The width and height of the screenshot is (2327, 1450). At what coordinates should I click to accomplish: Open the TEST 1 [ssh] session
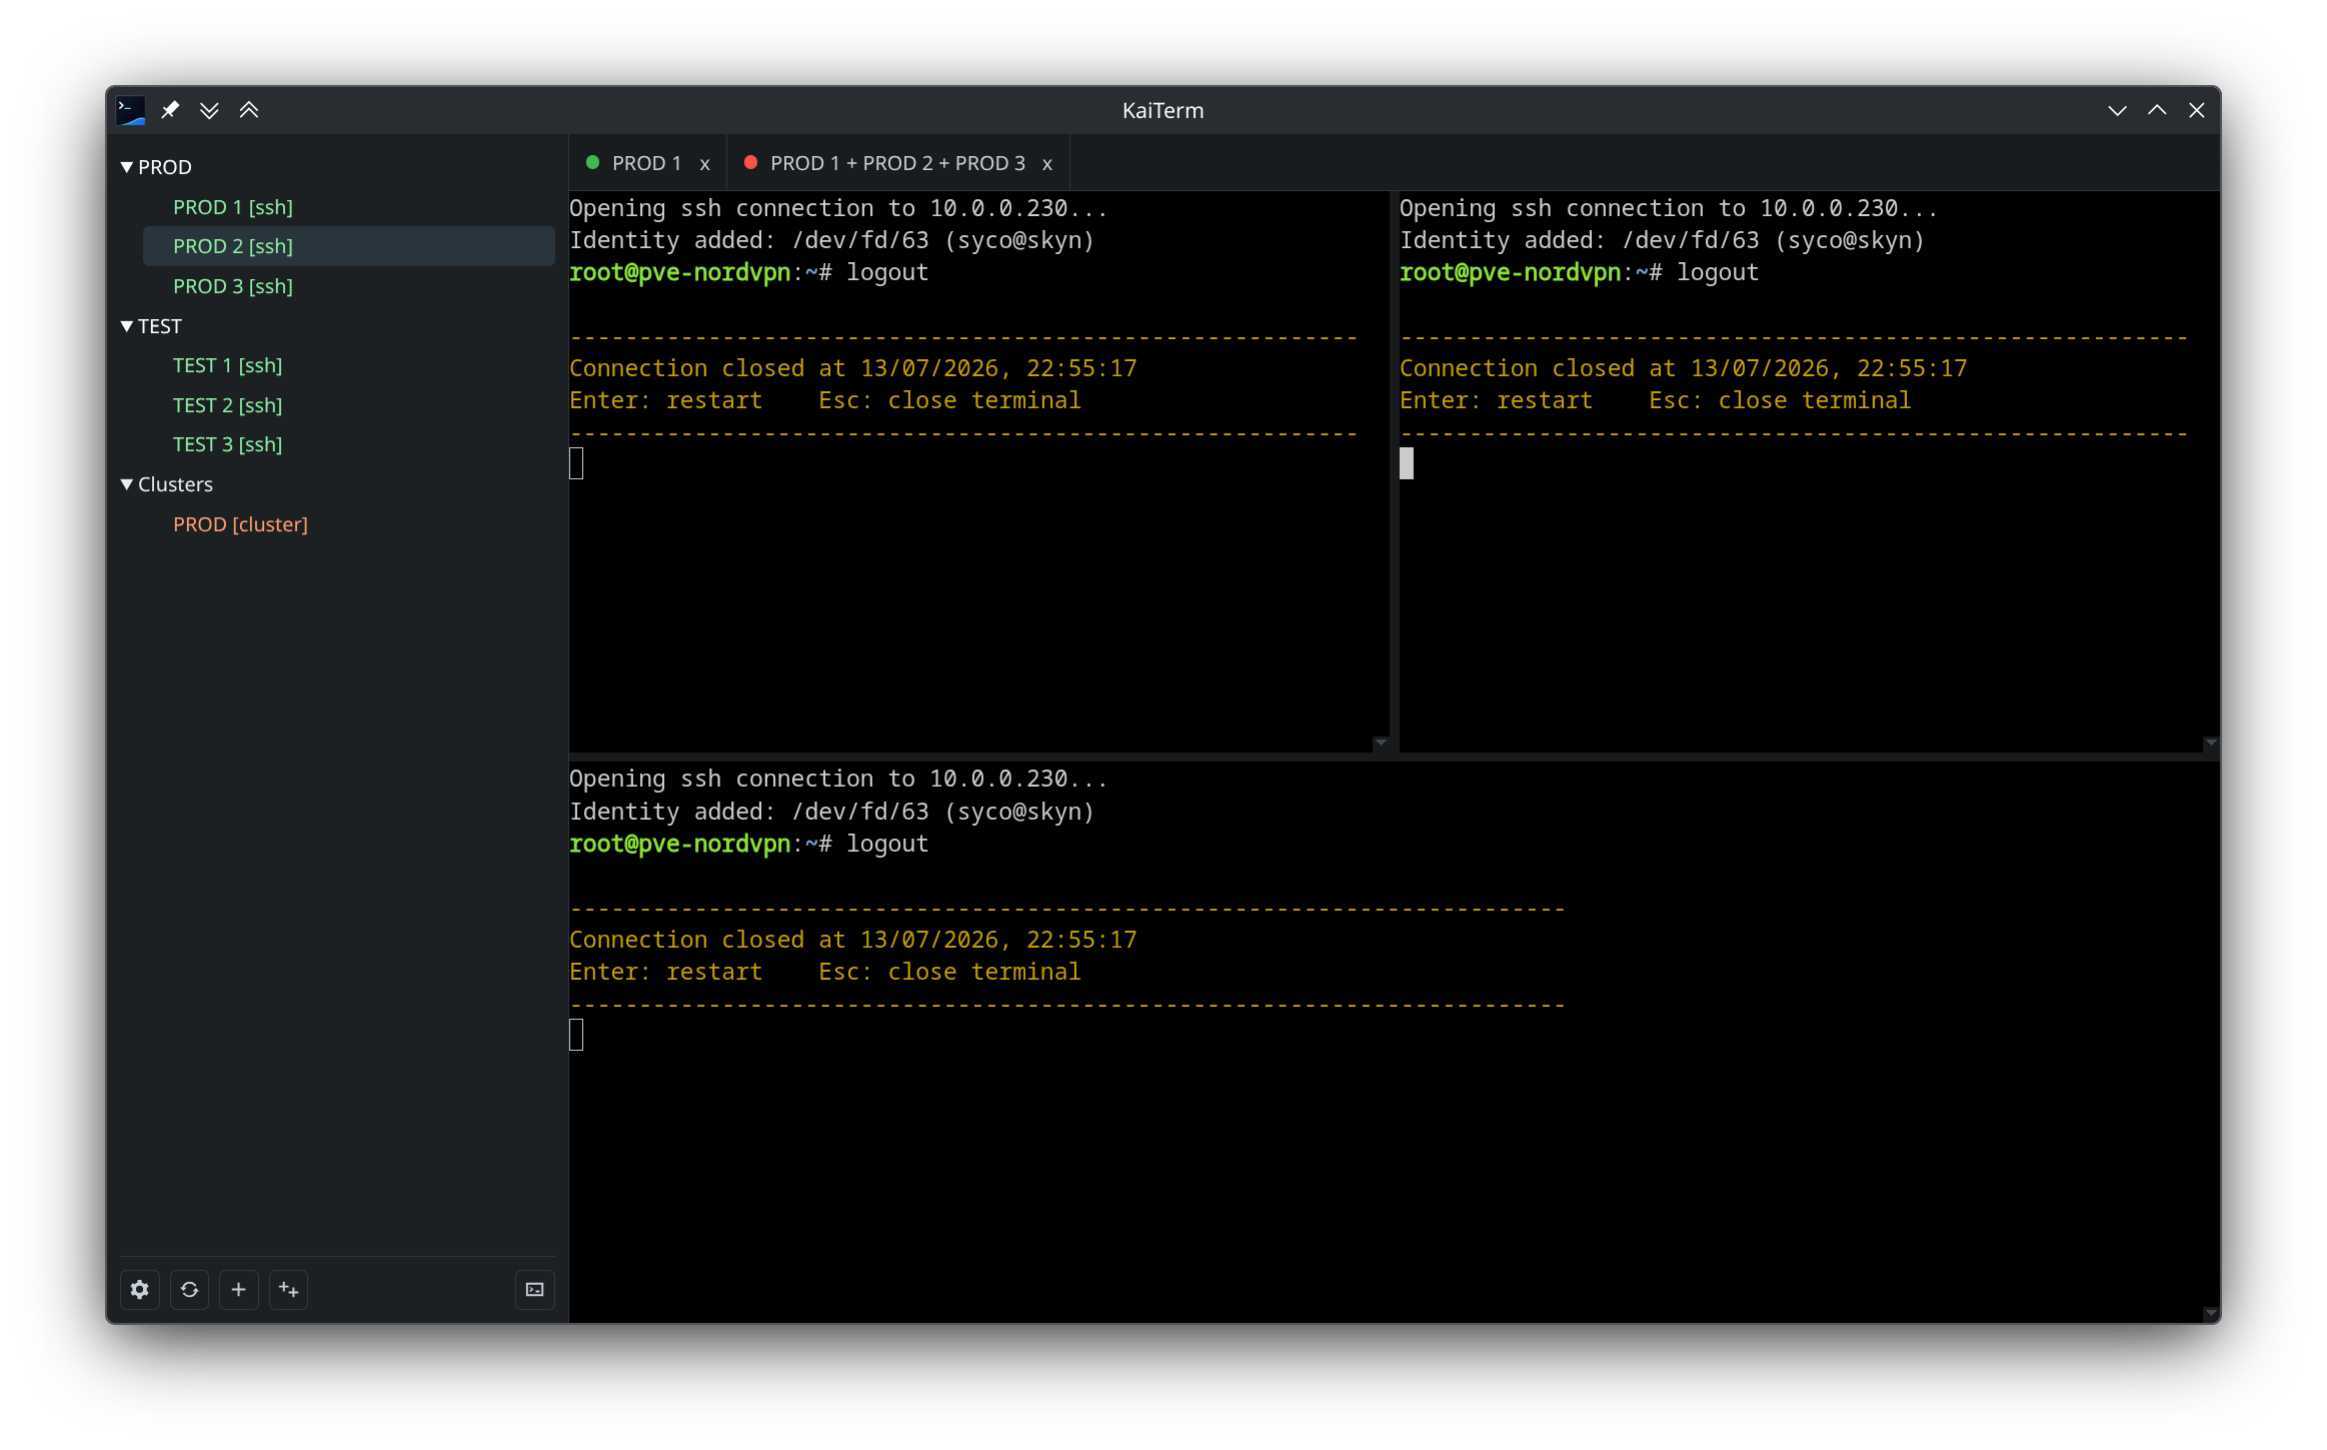[228, 365]
